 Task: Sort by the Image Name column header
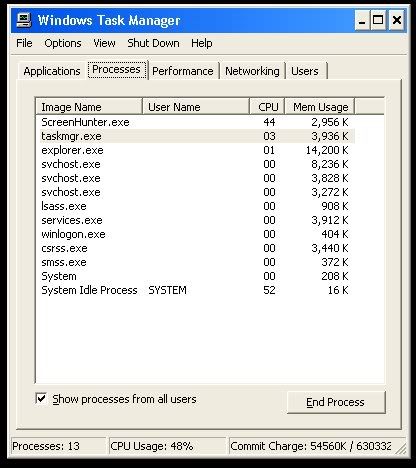coord(89,107)
